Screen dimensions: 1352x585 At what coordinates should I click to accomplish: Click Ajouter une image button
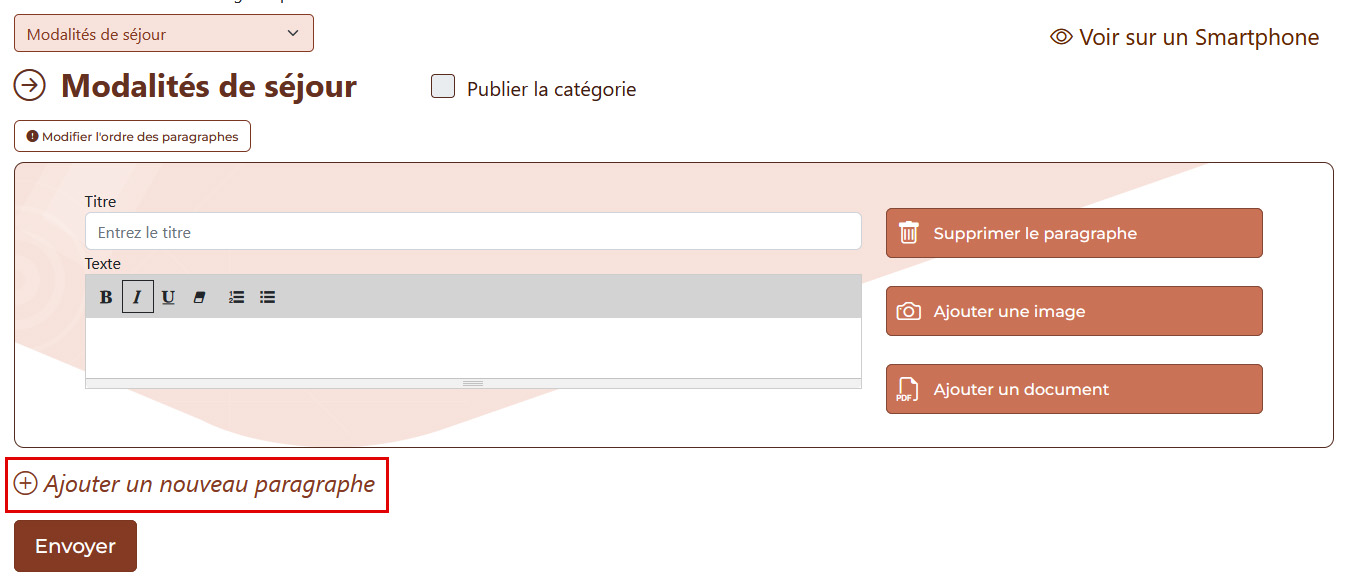coord(1074,311)
